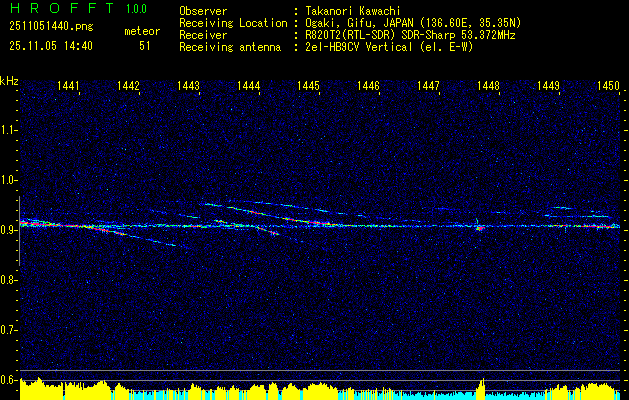Click the Ogaki, Gifu, JAPAN location text

coord(414,23)
